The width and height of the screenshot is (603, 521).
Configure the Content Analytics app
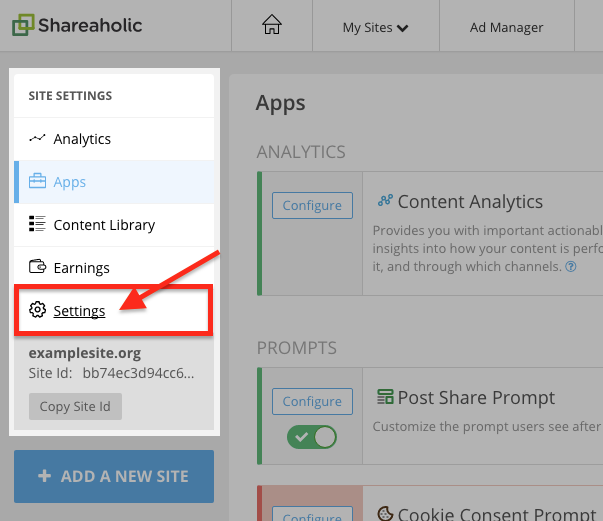(x=312, y=206)
